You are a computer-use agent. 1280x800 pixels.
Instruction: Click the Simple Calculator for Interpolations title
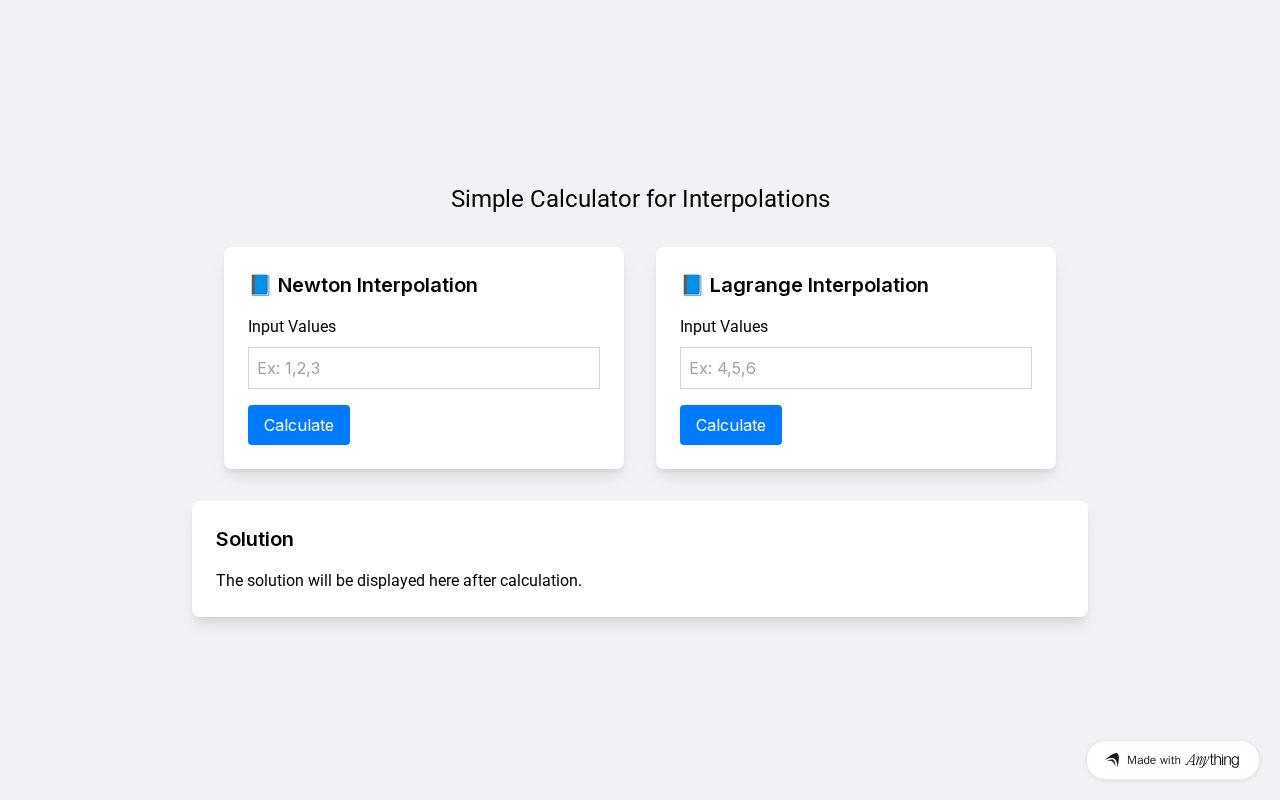(x=640, y=199)
